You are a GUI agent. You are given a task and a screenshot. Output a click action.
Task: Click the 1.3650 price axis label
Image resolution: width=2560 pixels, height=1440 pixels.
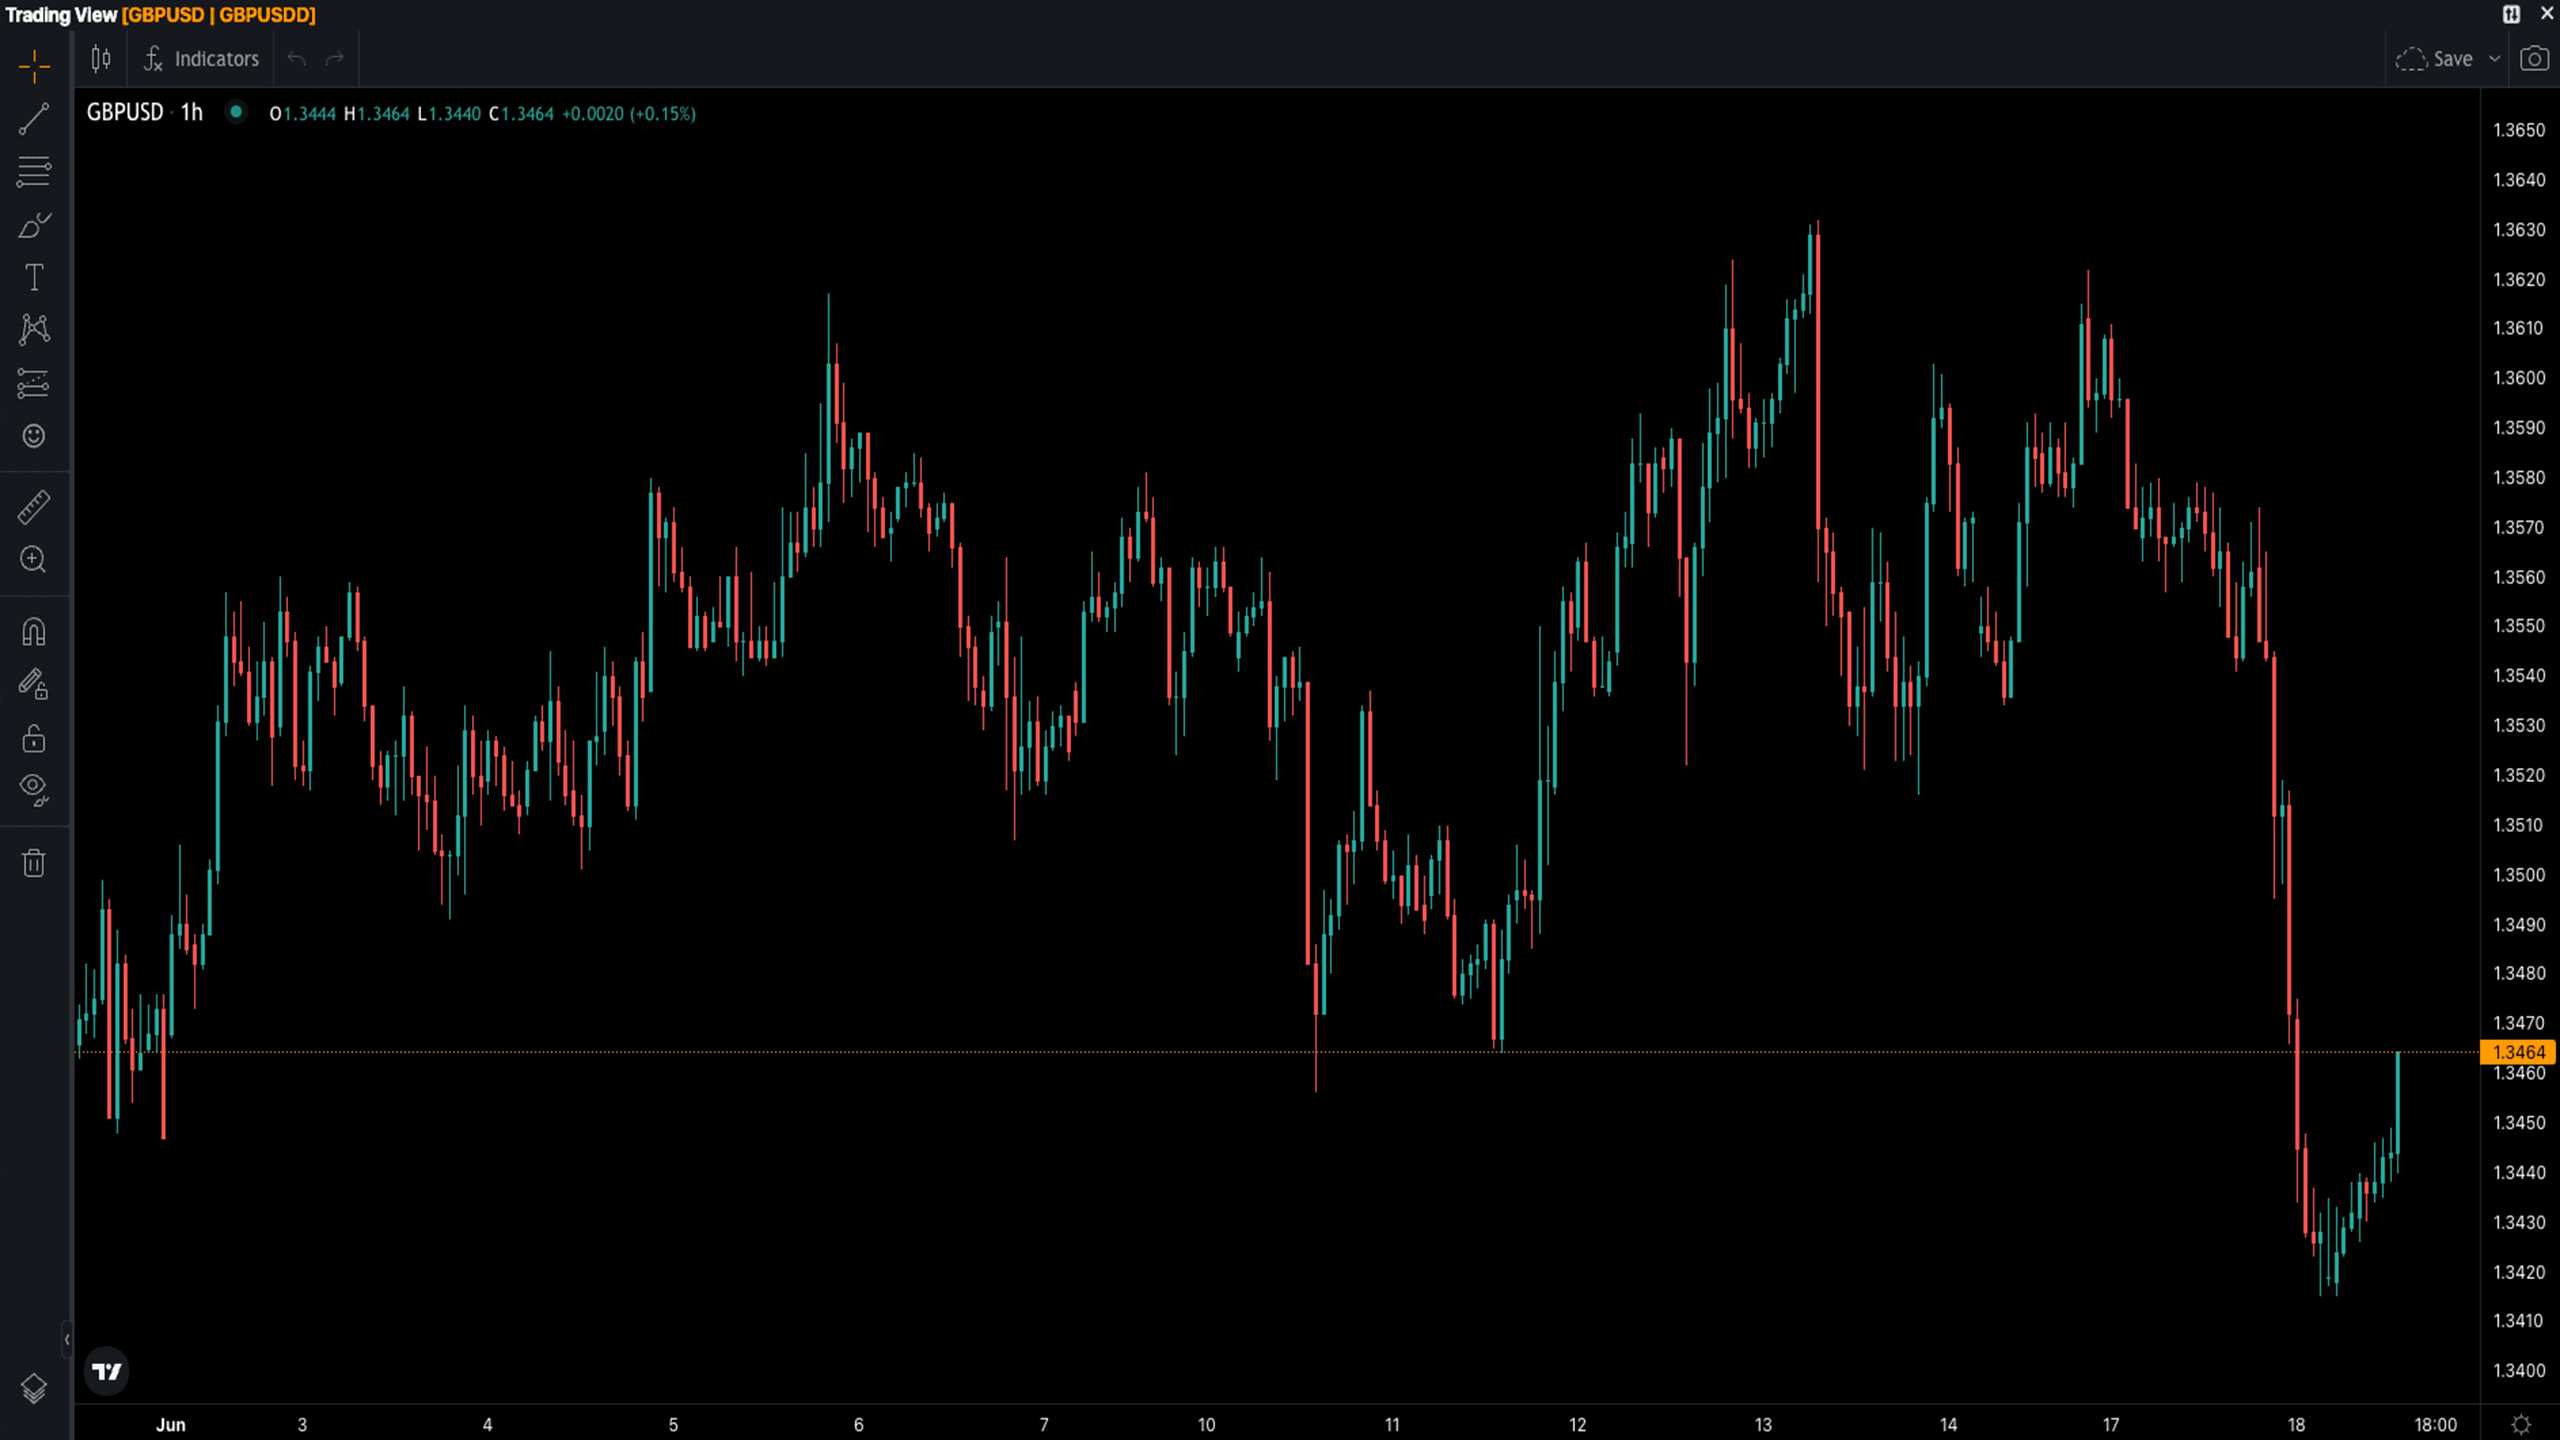[2519, 130]
